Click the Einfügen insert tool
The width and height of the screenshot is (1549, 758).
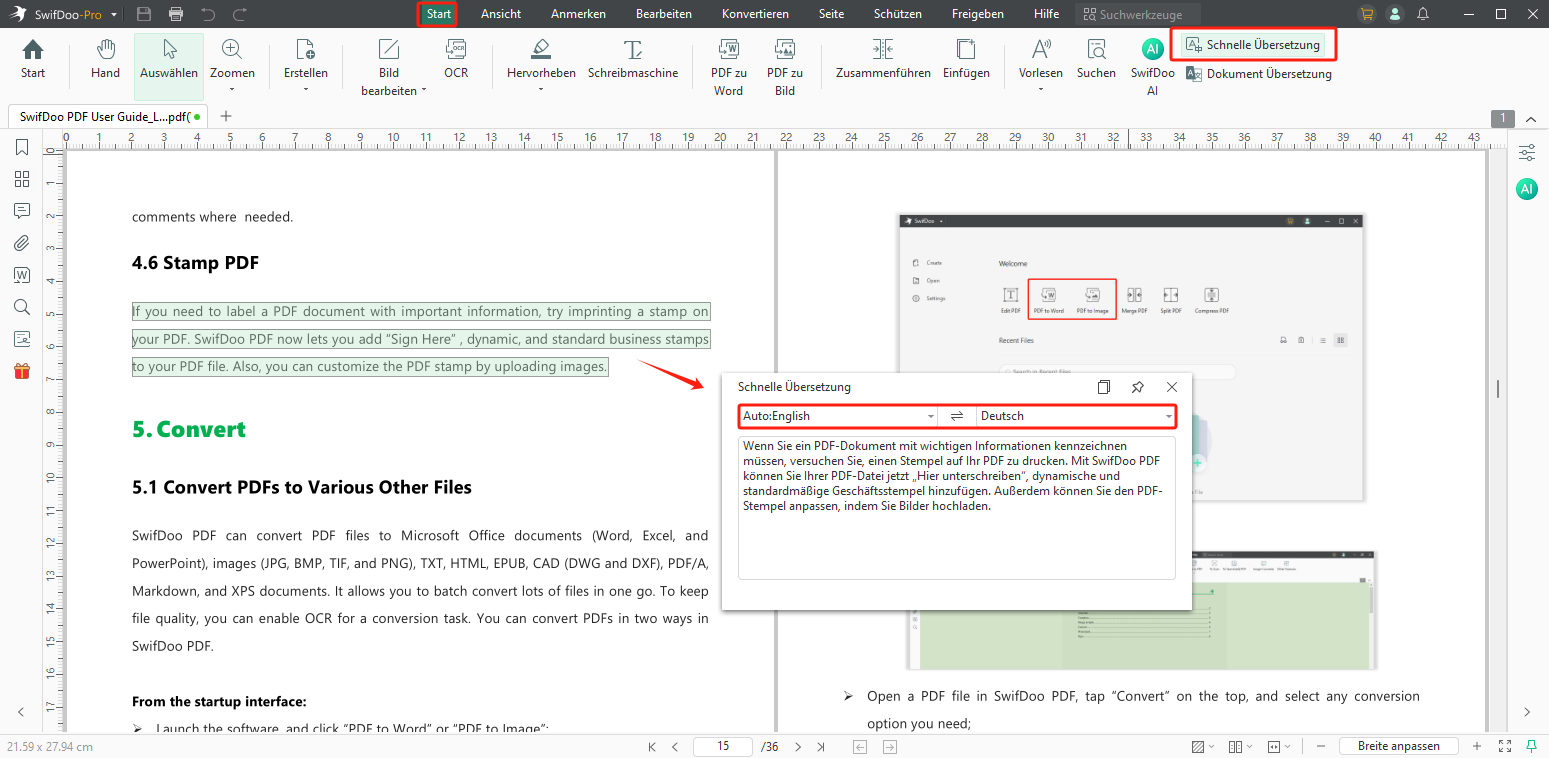(x=966, y=59)
